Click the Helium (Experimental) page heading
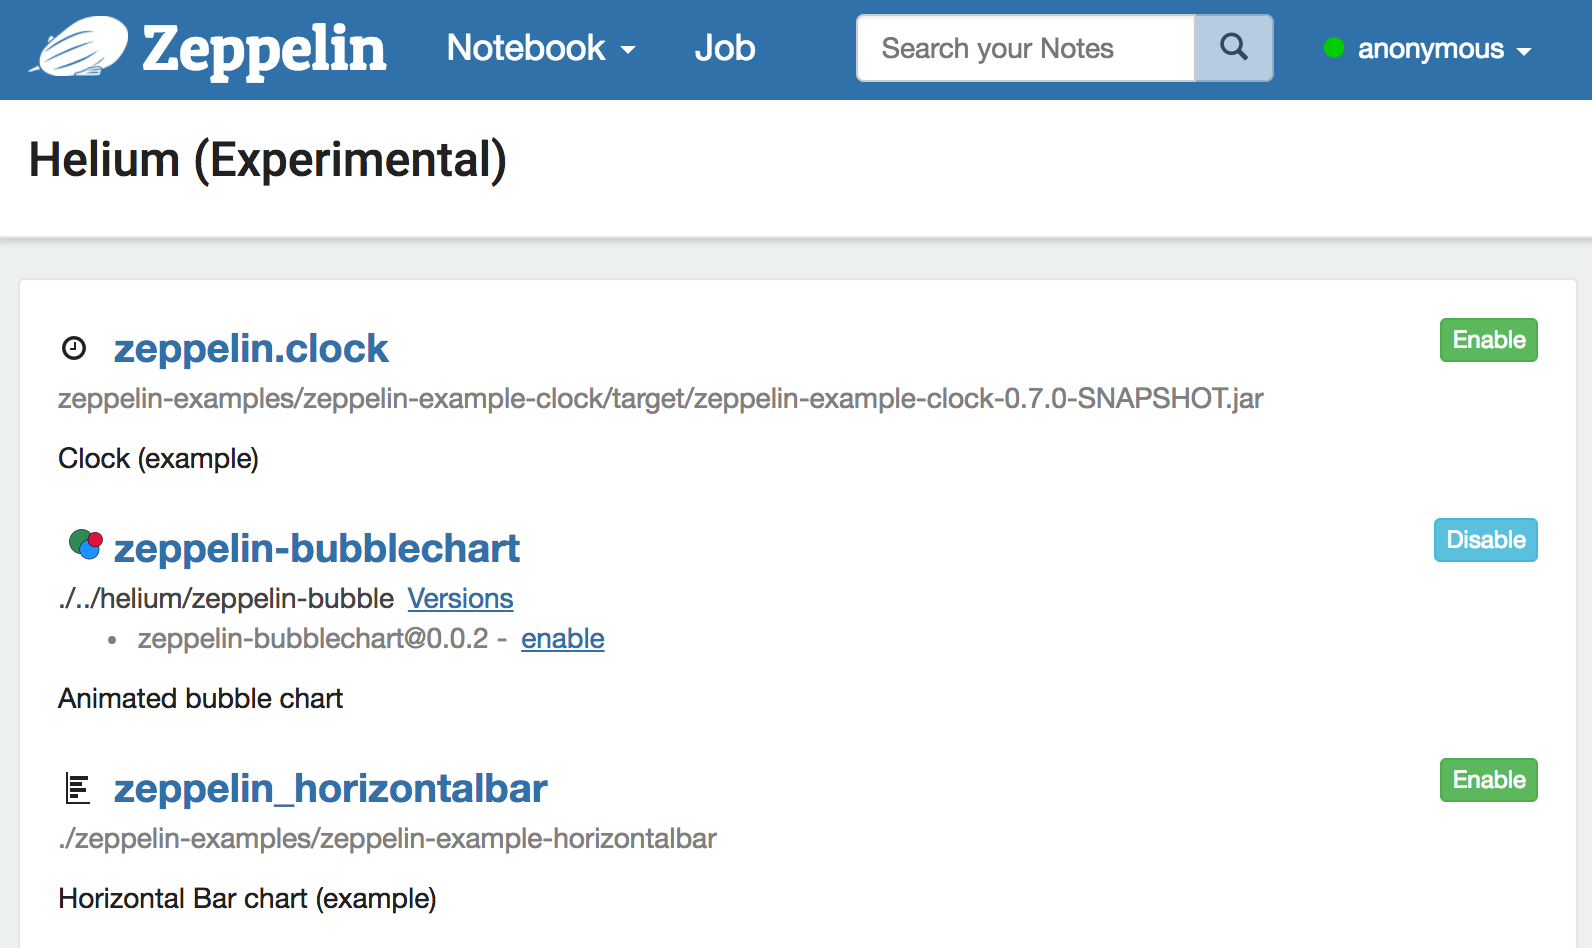The image size is (1592, 948). click(x=267, y=160)
